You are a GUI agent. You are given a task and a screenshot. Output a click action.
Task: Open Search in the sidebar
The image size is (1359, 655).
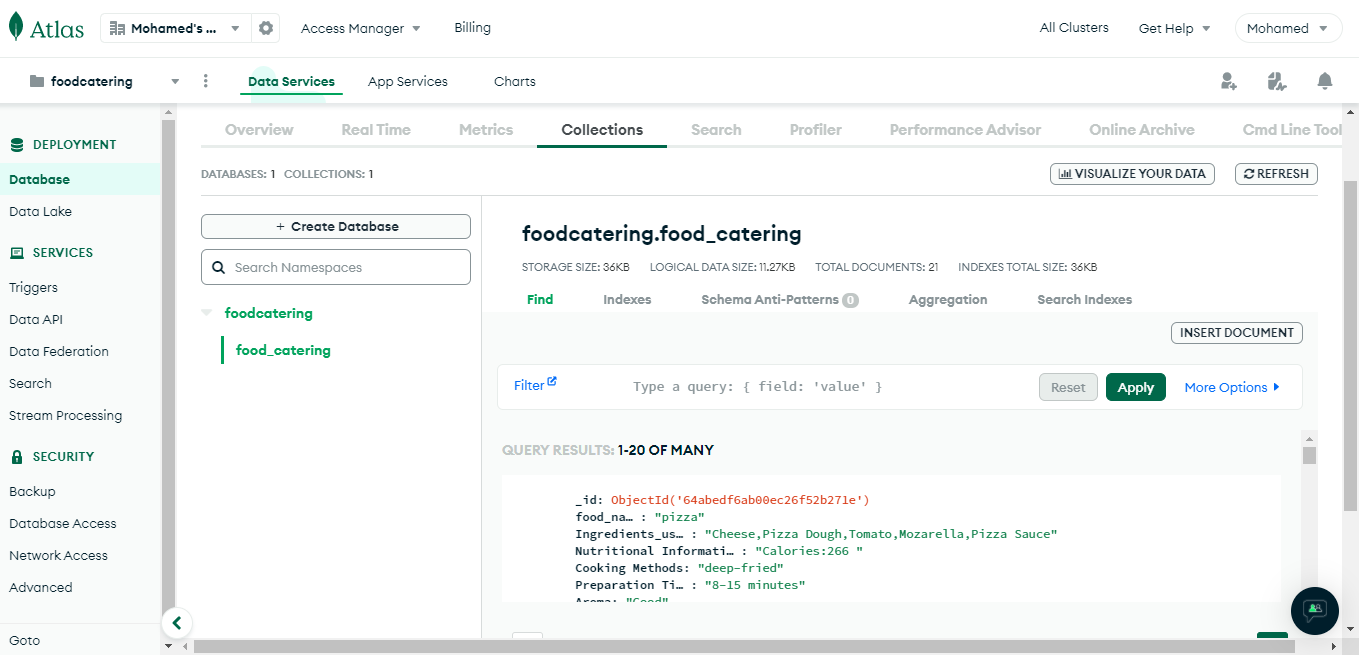(x=30, y=384)
